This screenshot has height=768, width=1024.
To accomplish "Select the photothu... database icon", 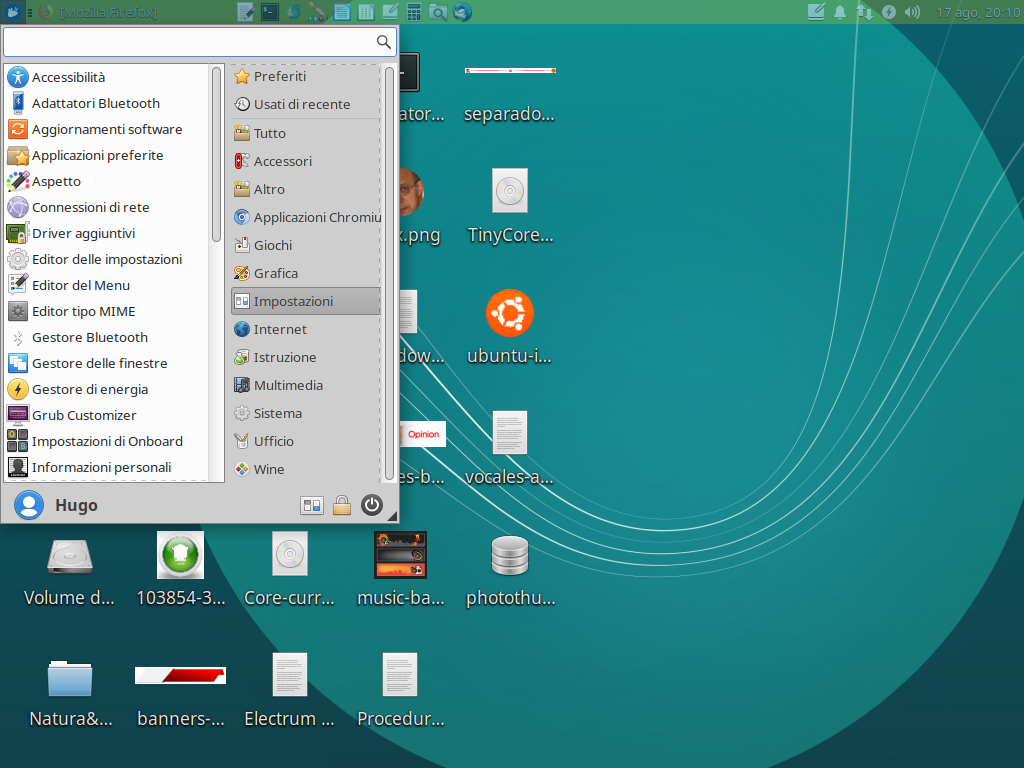I will [510, 569].
